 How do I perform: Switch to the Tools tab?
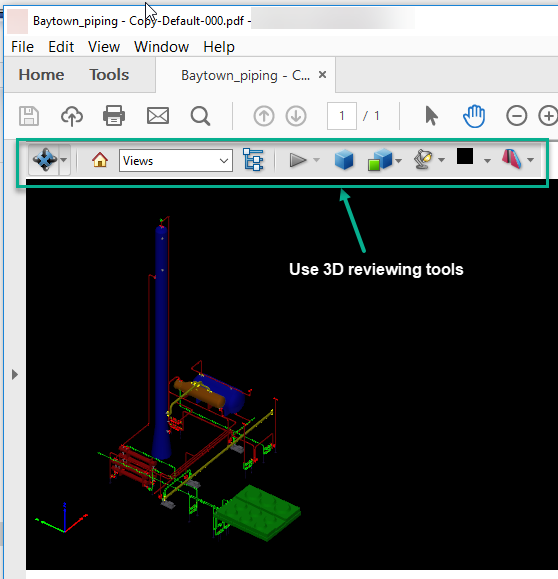(109, 75)
